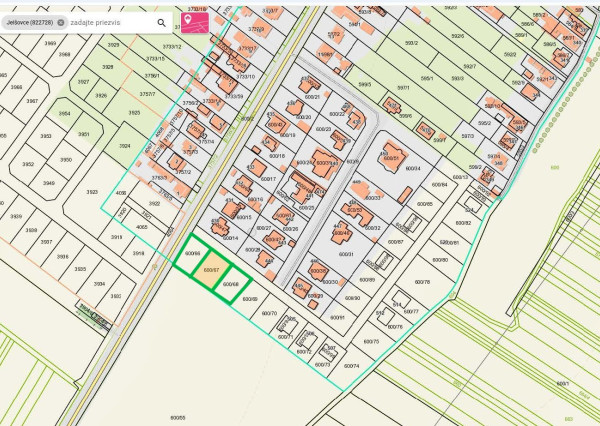Click parcel 600/70 on the map
This screenshot has height=426, width=600.
point(268,313)
